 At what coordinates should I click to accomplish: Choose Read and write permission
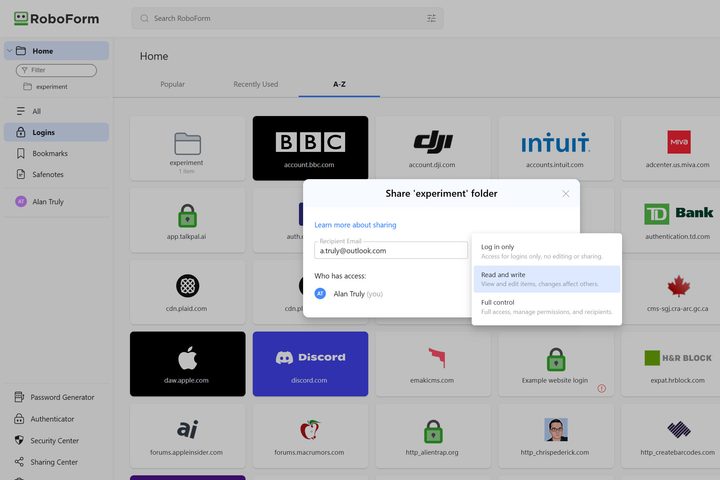coord(547,279)
